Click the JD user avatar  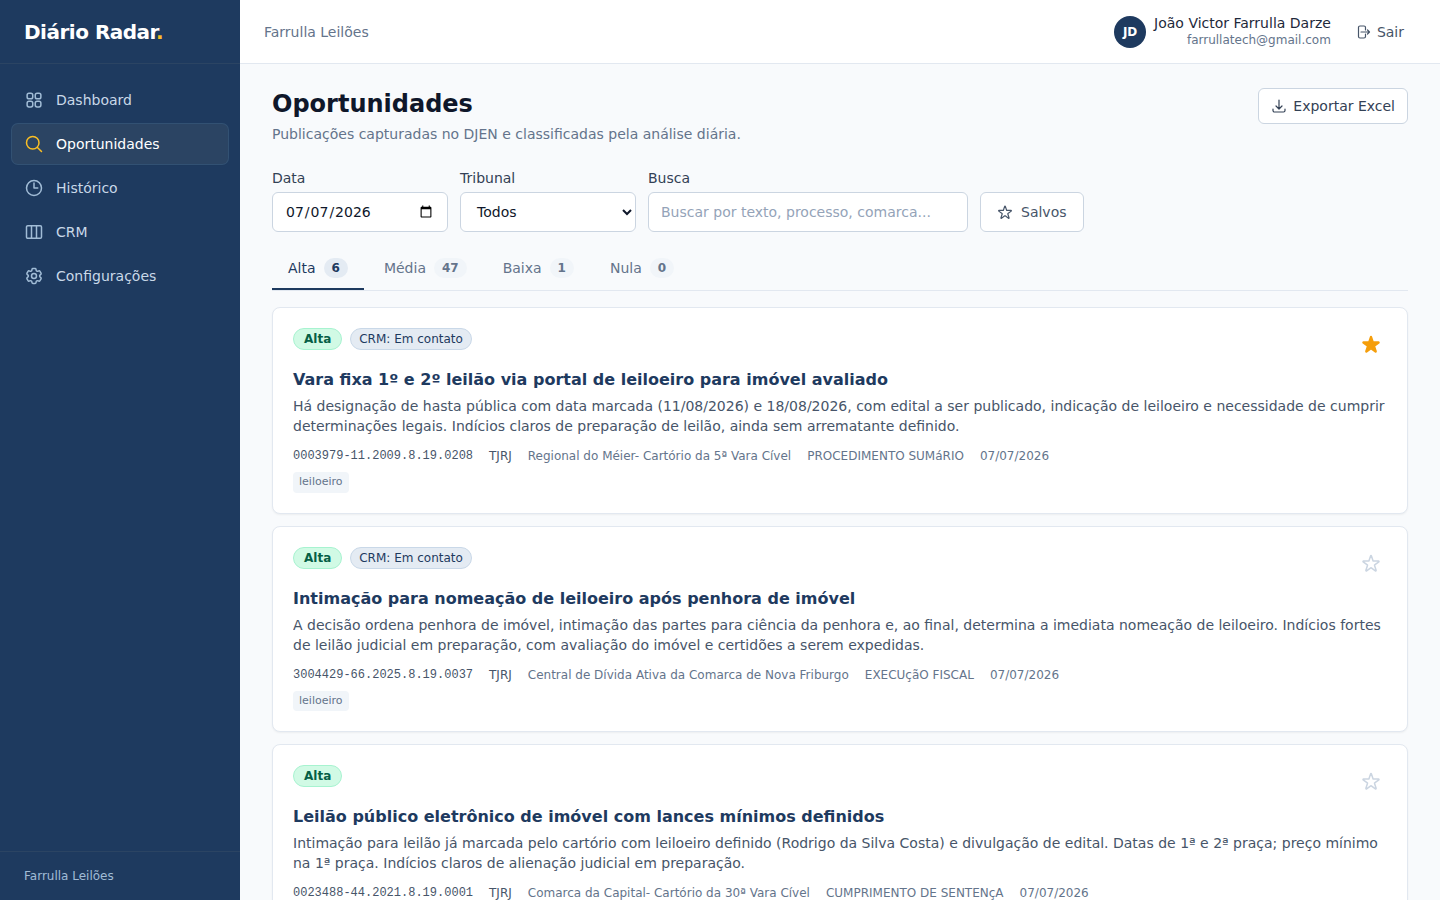click(1130, 32)
